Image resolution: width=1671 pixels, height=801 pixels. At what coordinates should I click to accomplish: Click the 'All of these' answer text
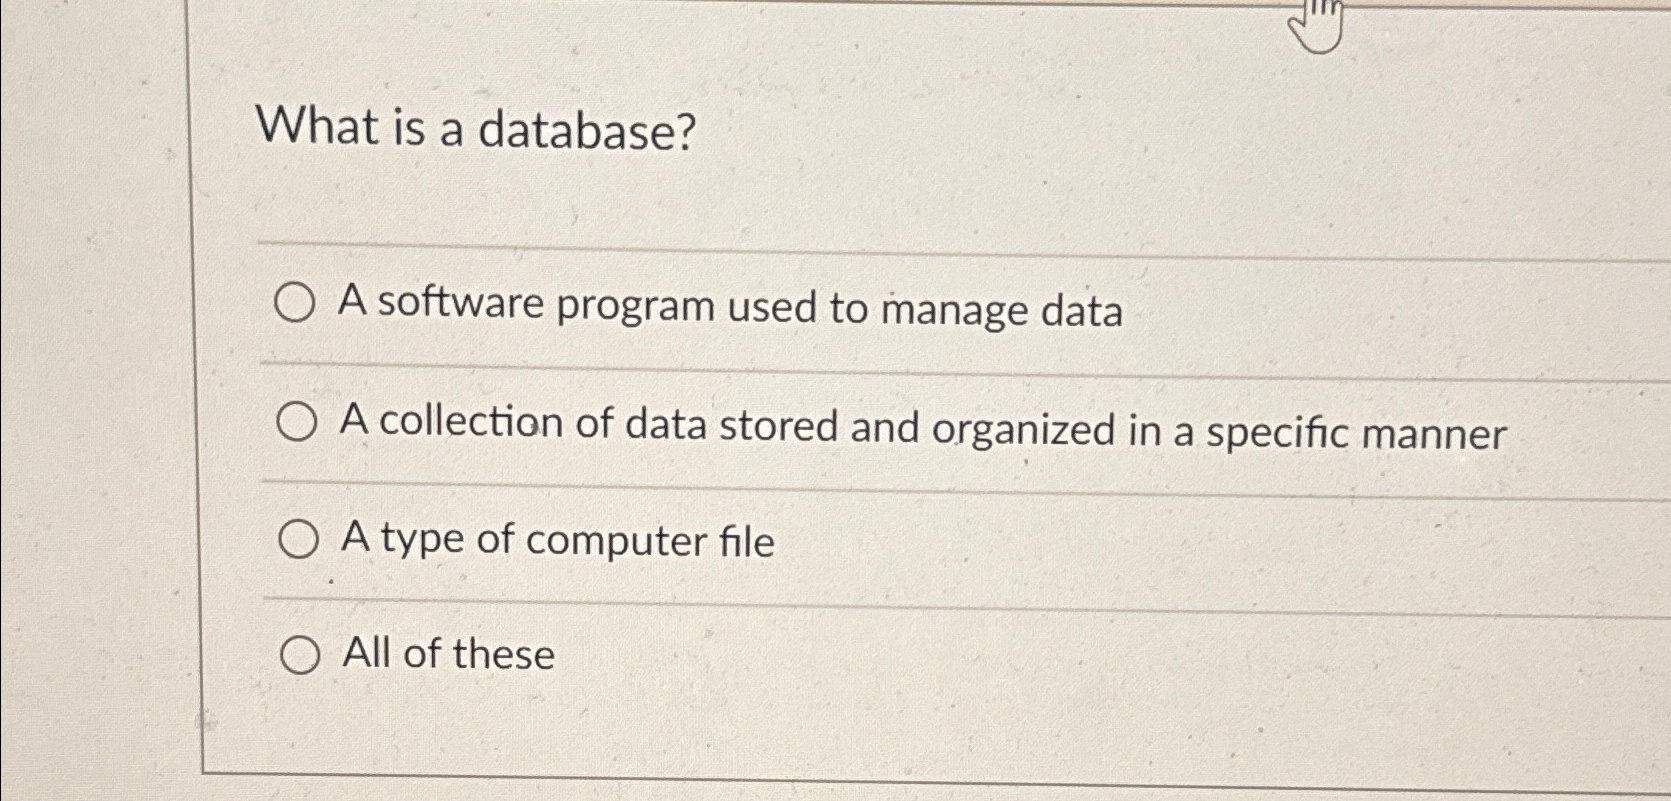pos(447,655)
